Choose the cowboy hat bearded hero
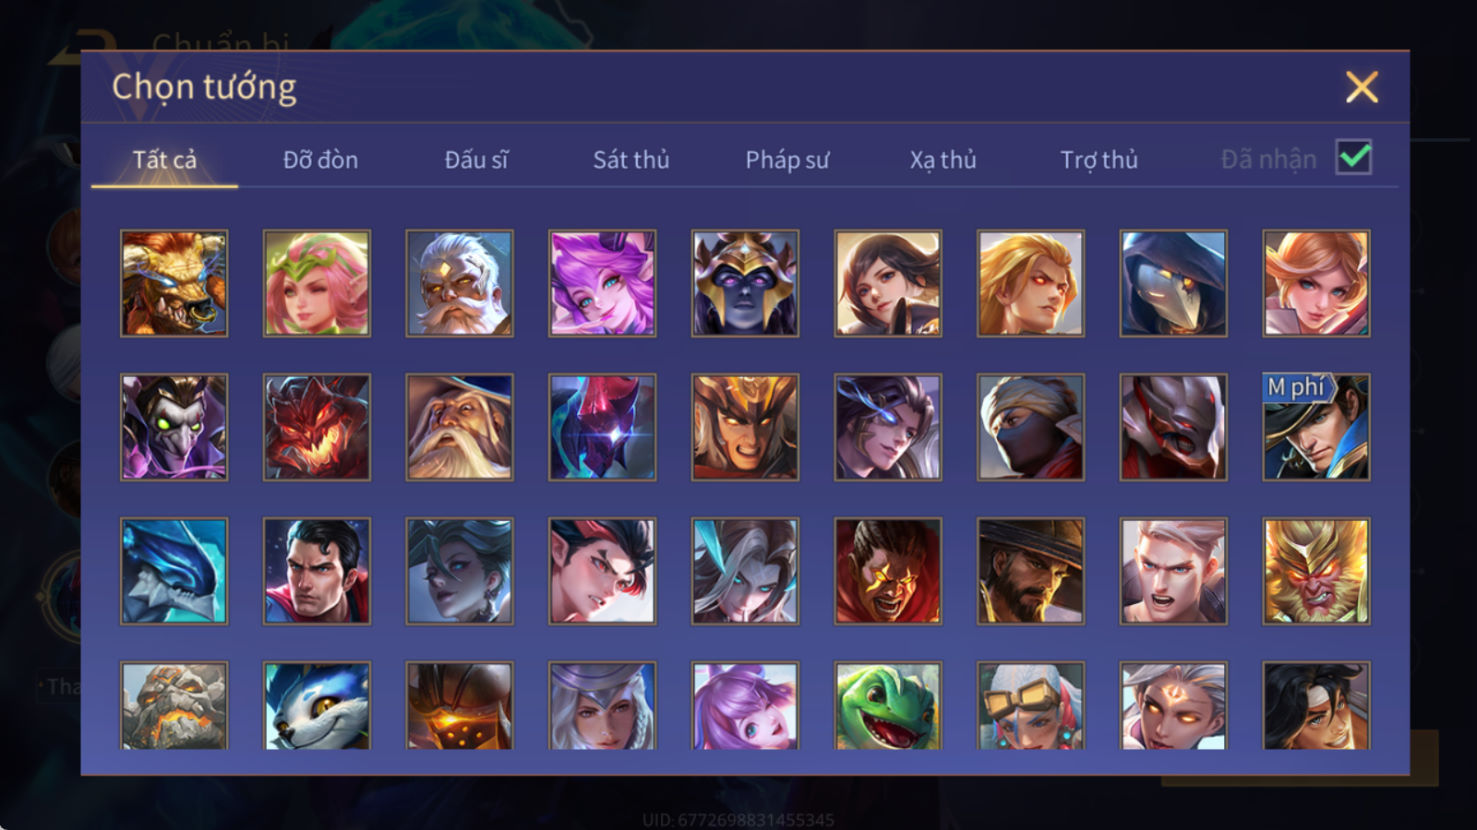1477x830 pixels. [1031, 571]
